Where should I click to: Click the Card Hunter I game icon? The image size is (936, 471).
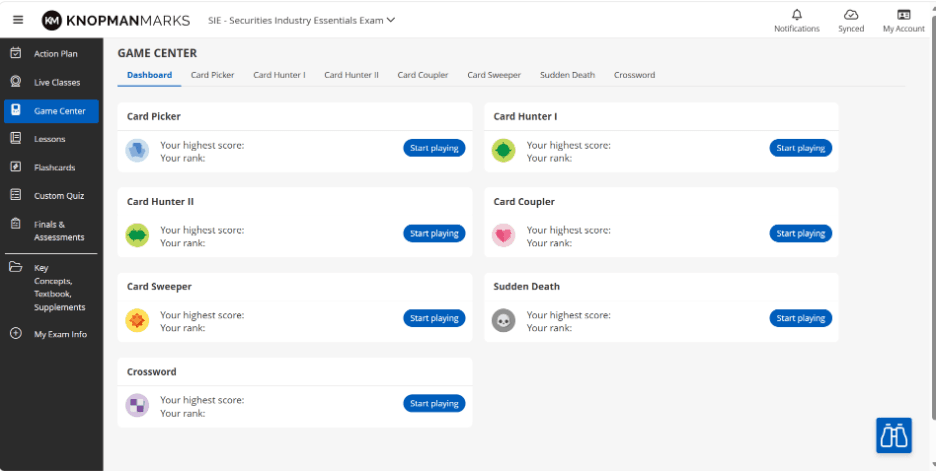coord(503,150)
